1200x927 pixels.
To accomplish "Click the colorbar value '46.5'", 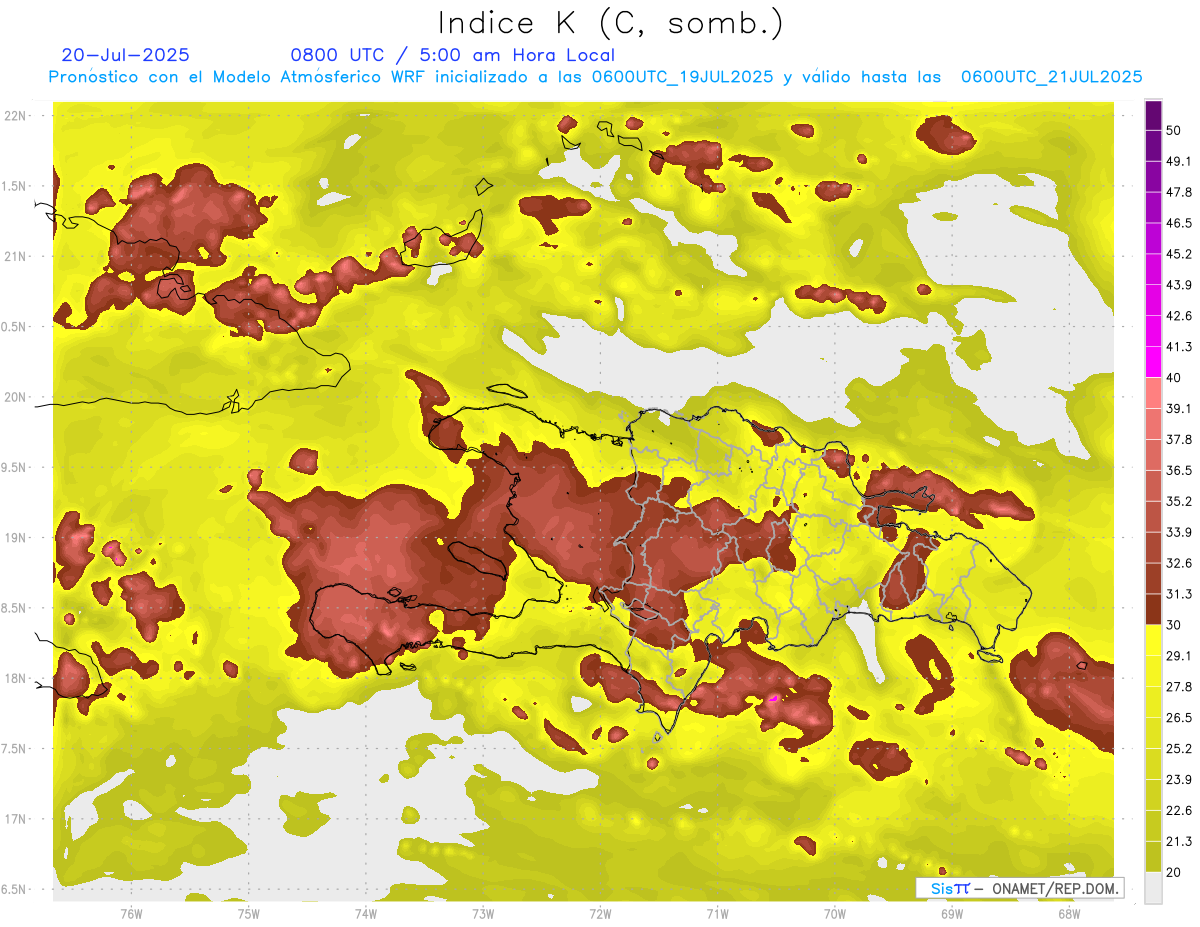I will click(1179, 223).
